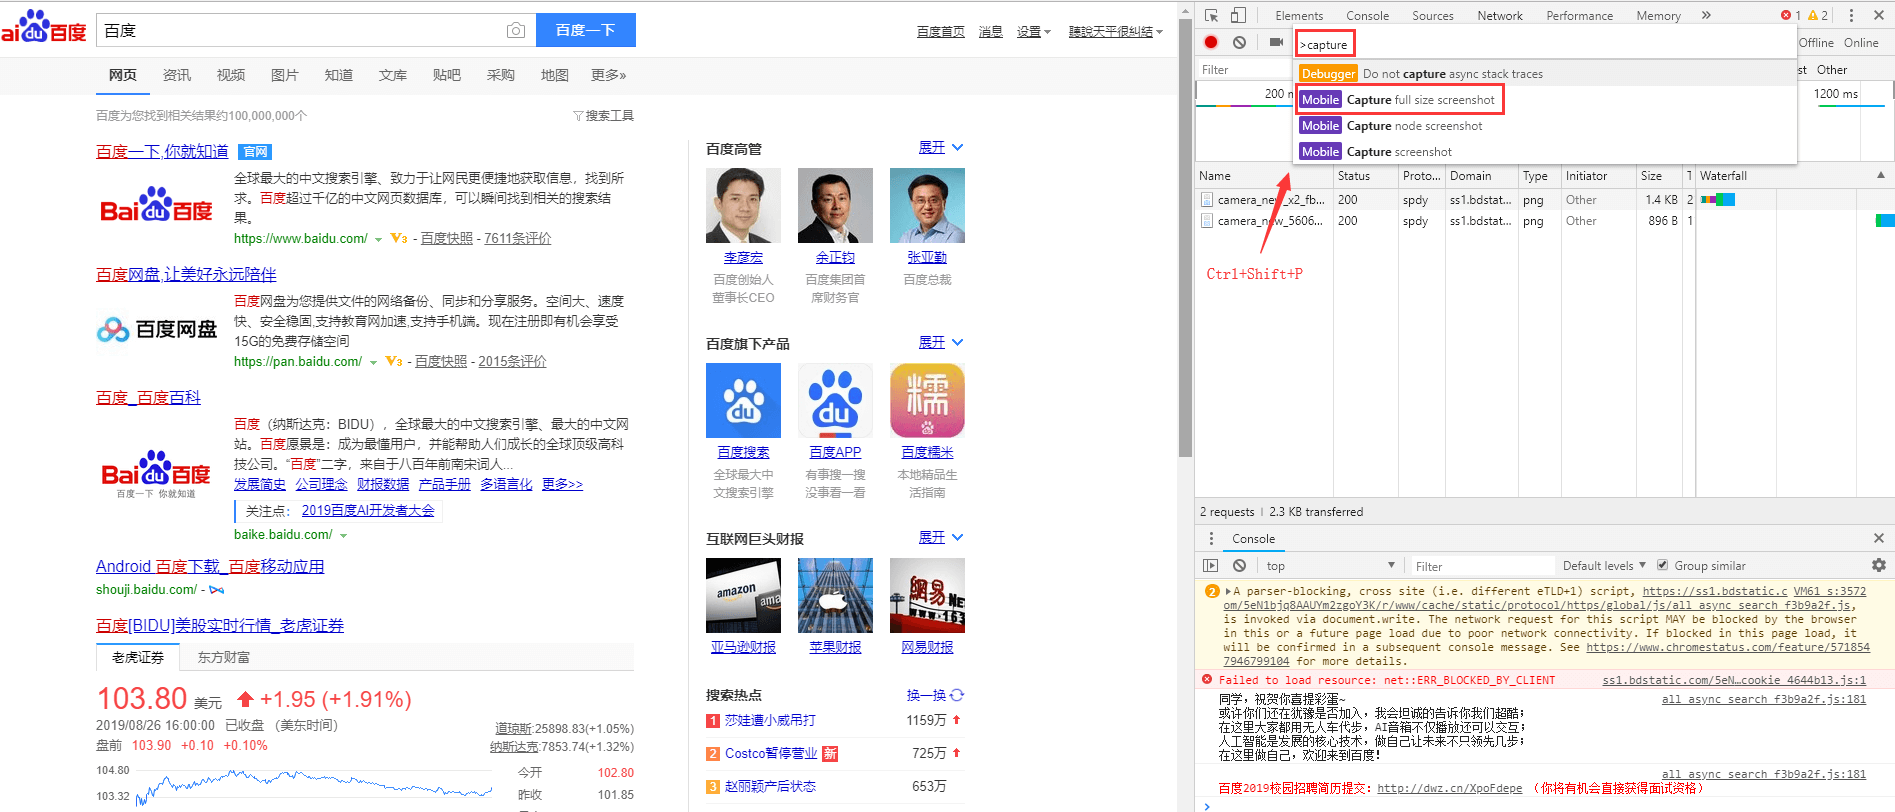Close the console drawer with X
The width and height of the screenshot is (1895, 812).
(x=1878, y=538)
